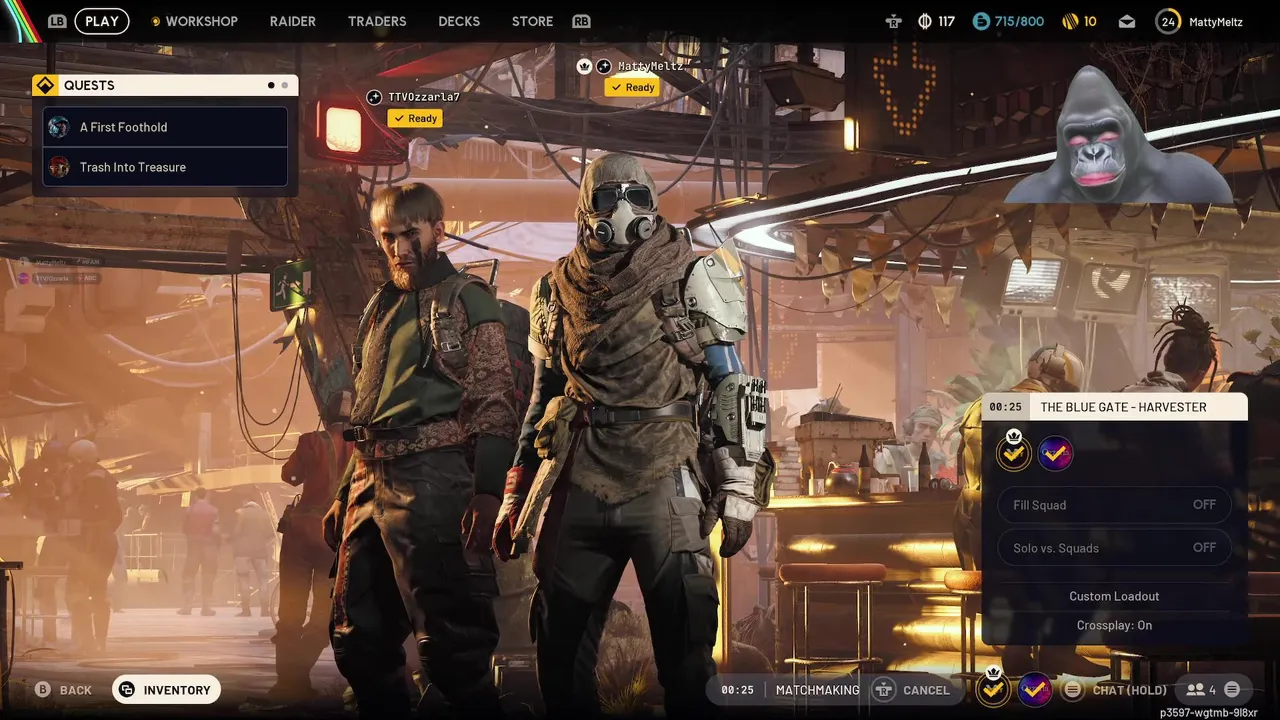Toggle the Fill Squad option
Viewport: 1280px width, 720px height.
click(x=1114, y=505)
